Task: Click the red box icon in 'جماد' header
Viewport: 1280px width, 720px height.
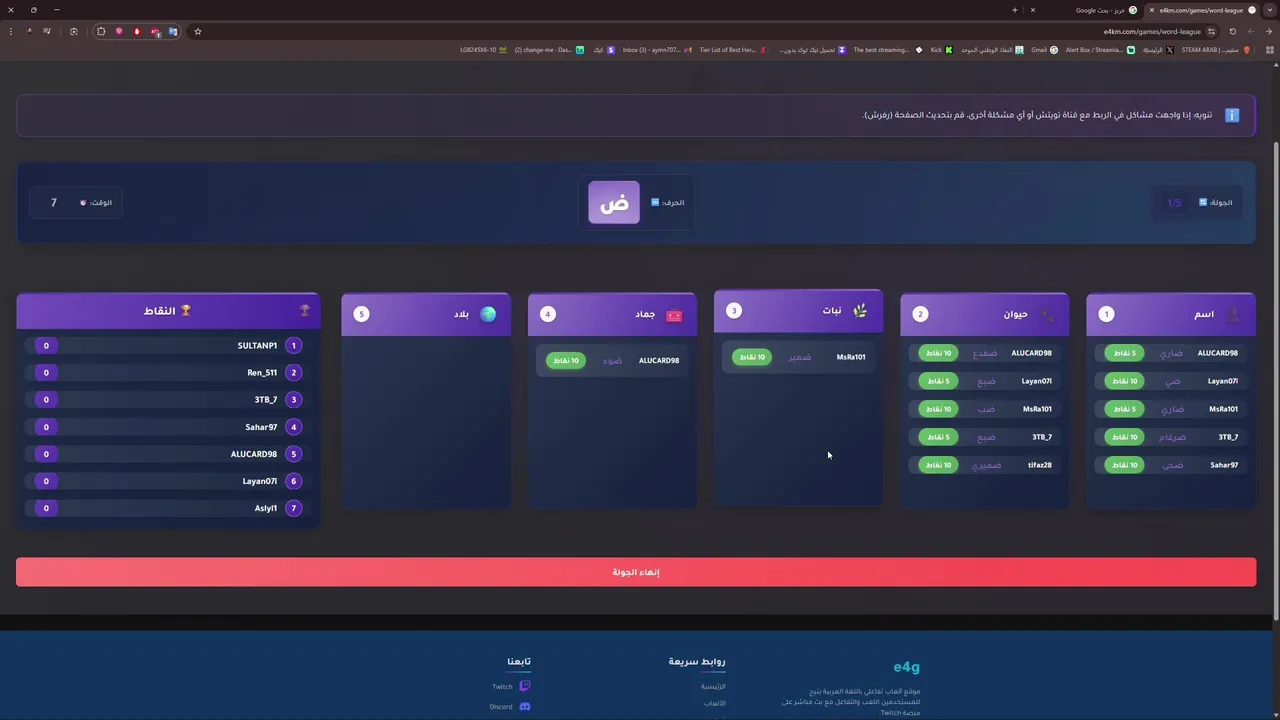Action: (x=674, y=315)
